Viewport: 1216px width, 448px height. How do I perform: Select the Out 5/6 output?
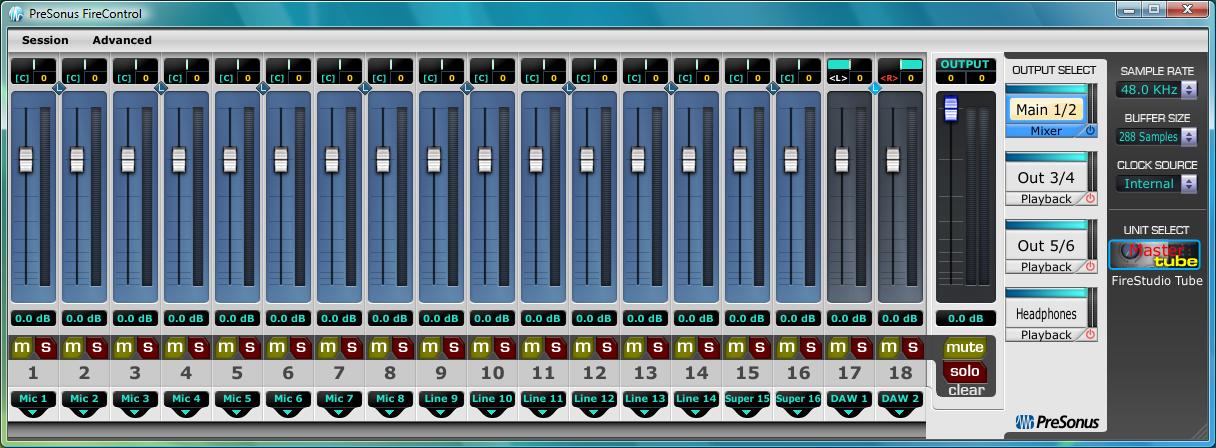1046,245
